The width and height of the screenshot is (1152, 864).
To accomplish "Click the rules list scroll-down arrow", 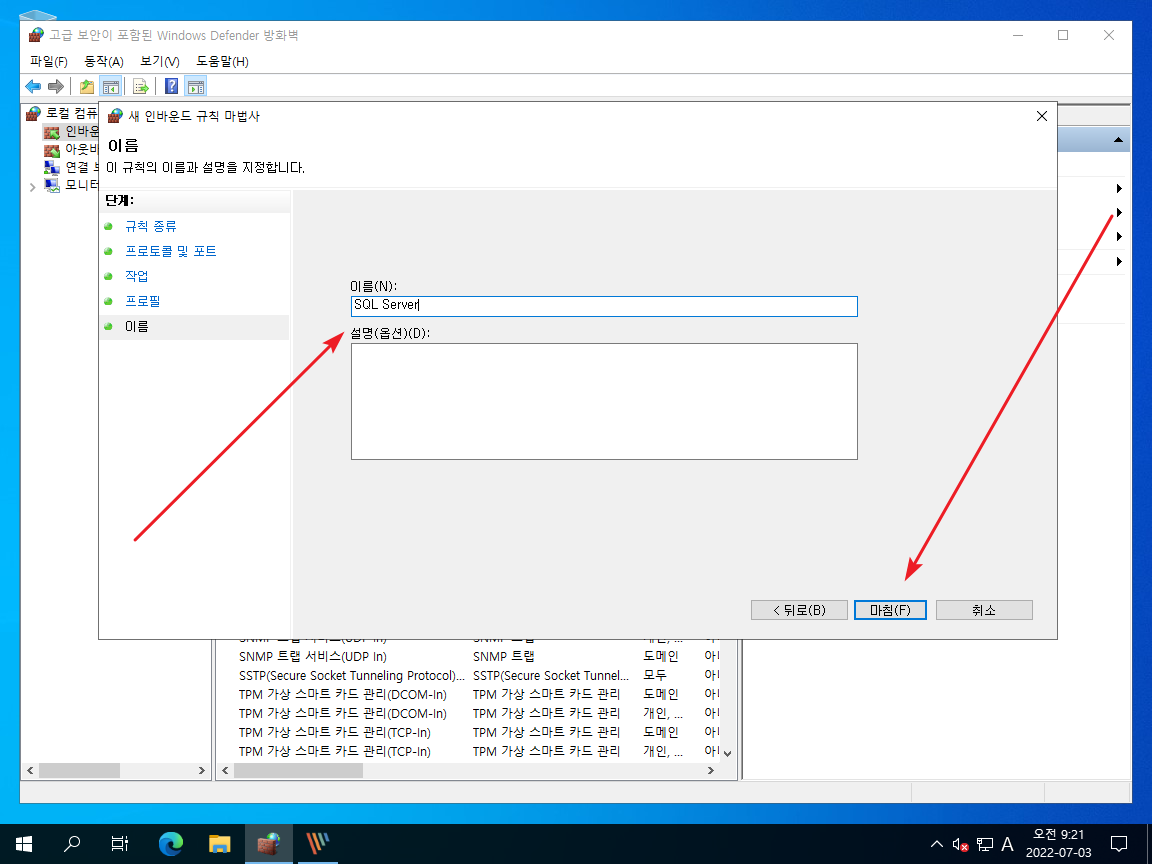I will pyautogui.click(x=727, y=753).
